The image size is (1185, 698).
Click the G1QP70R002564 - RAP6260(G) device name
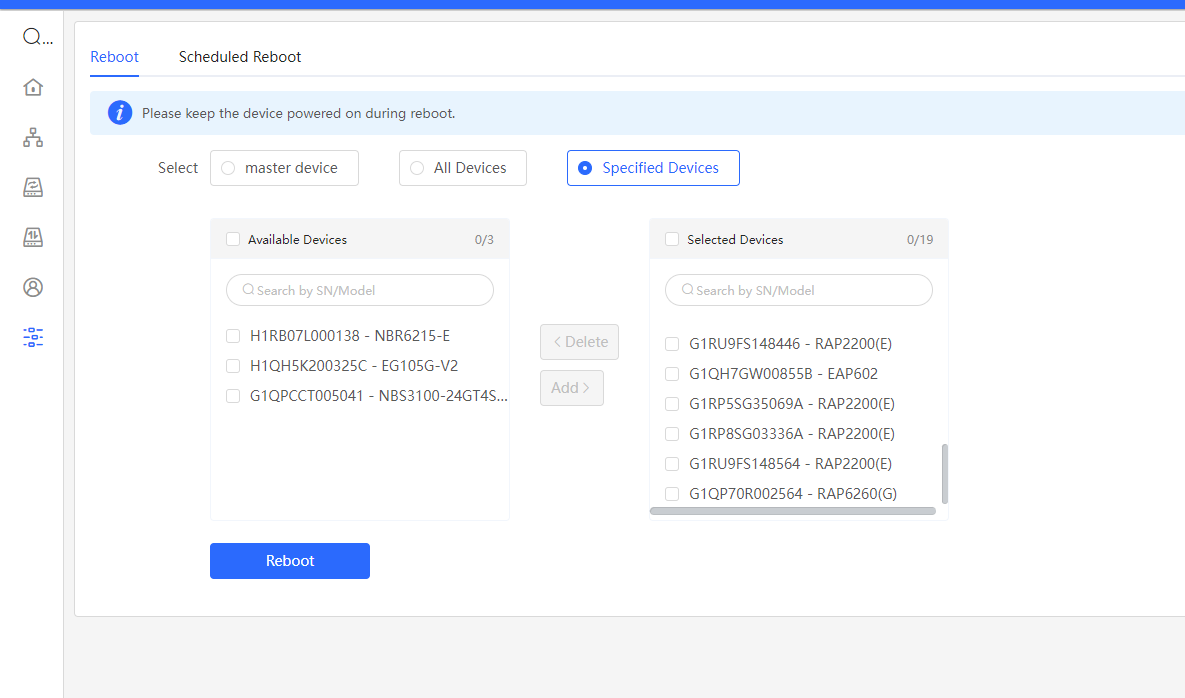pyautogui.click(x=793, y=494)
